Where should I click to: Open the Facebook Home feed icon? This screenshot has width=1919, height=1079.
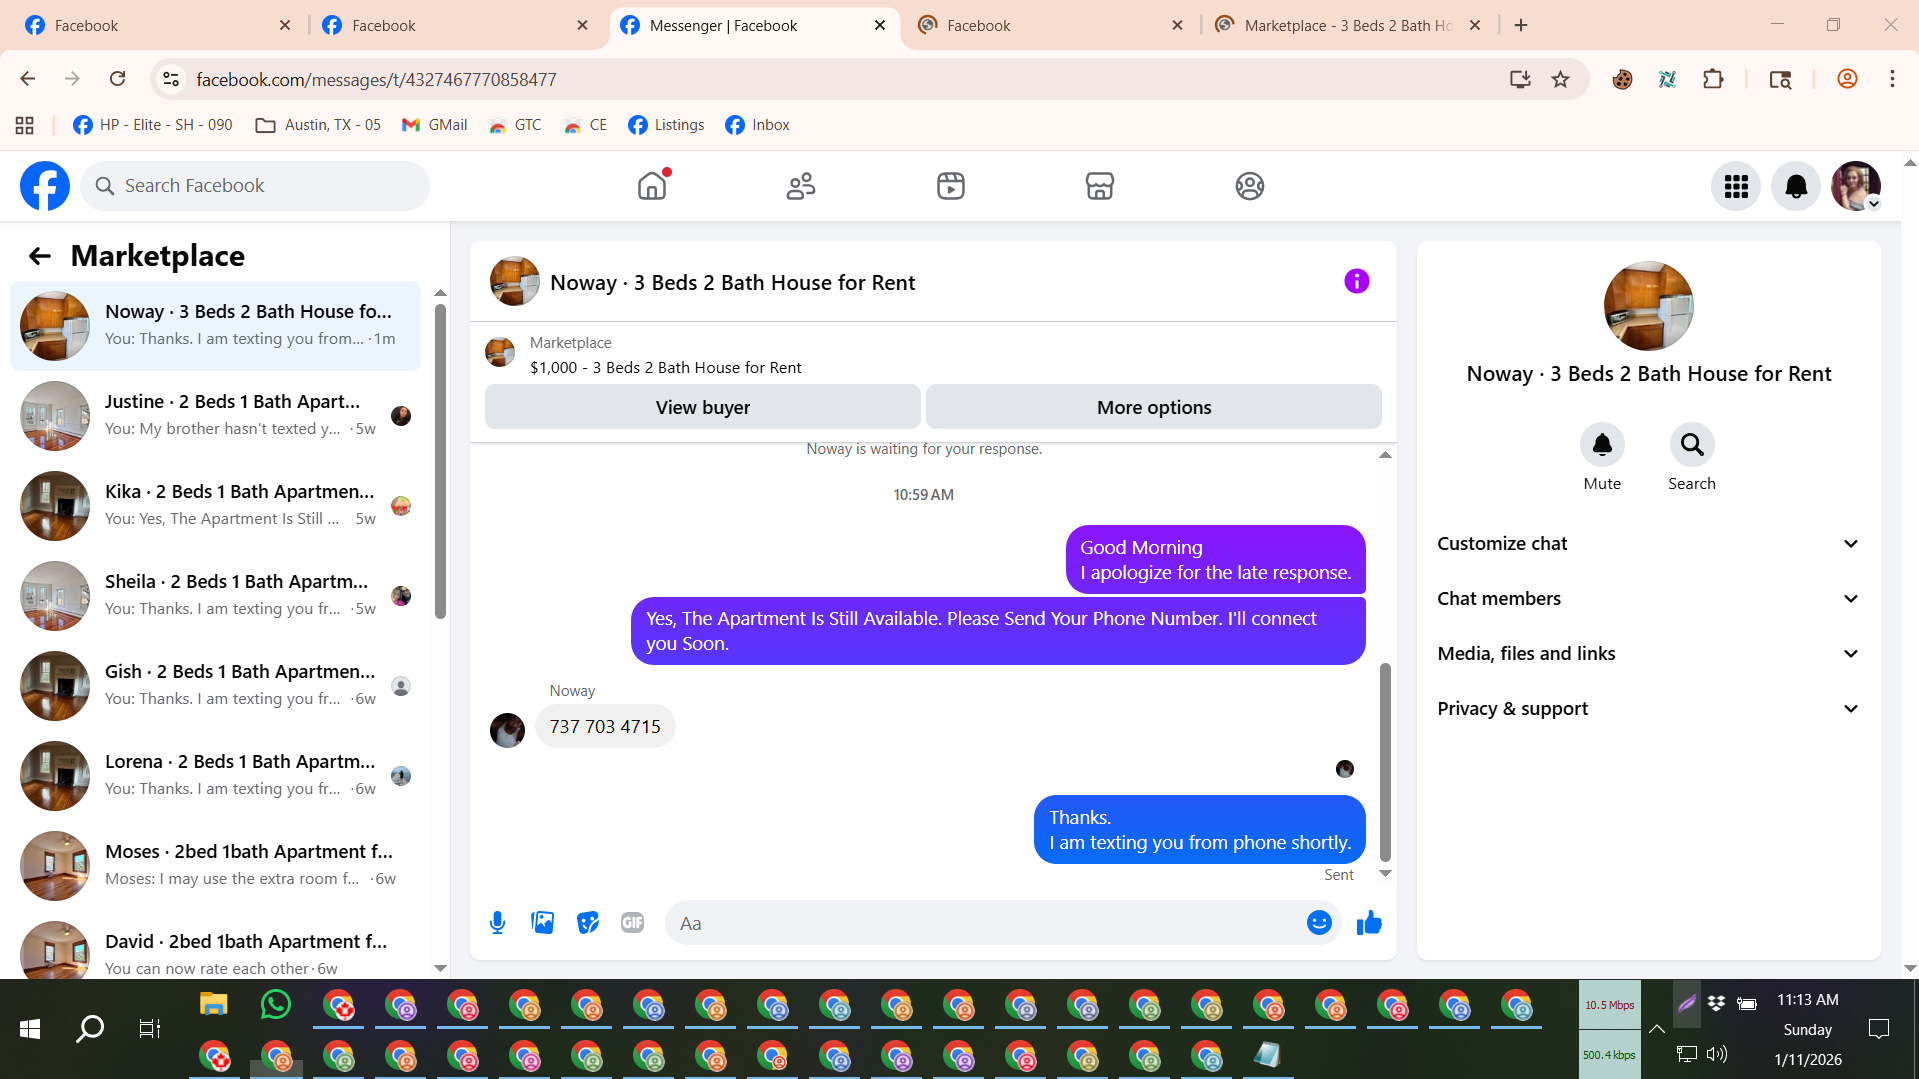(652, 186)
